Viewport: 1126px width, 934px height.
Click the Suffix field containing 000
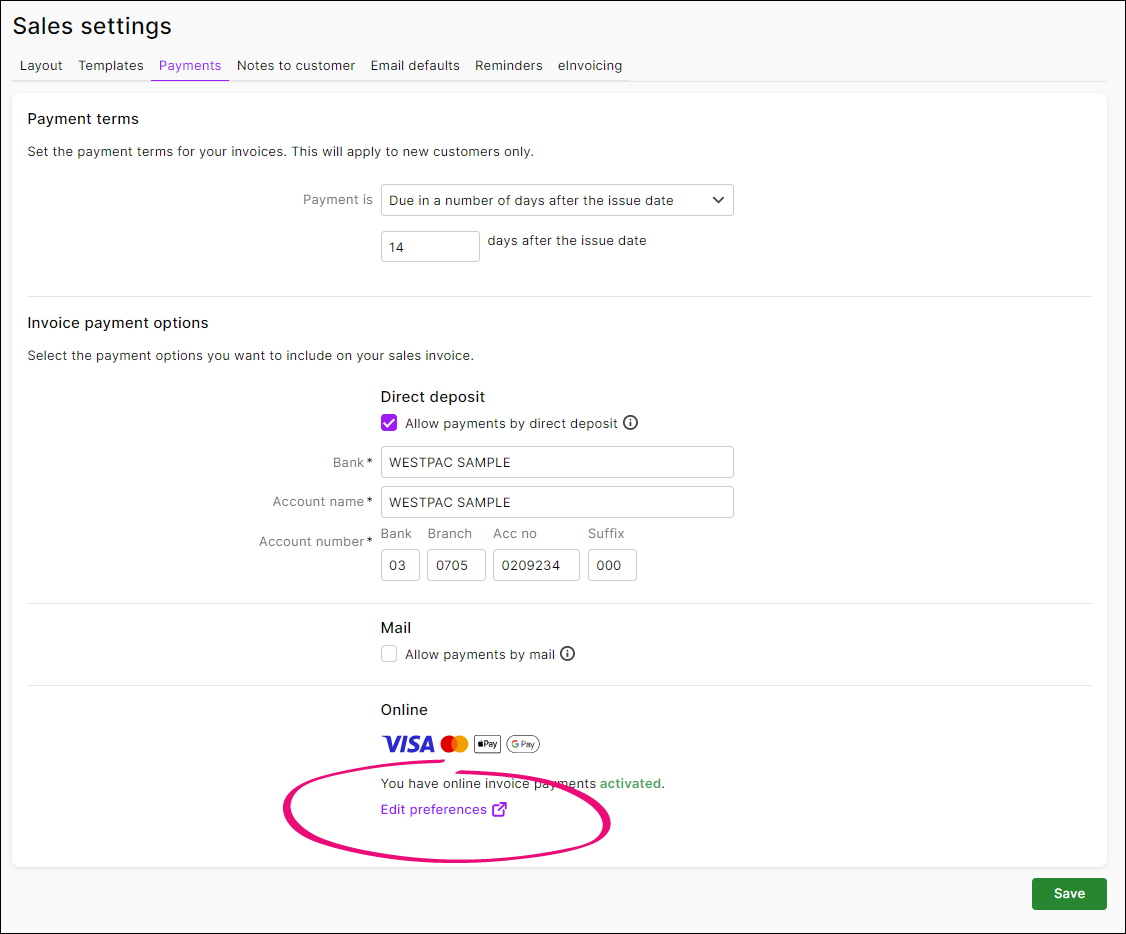pos(612,565)
